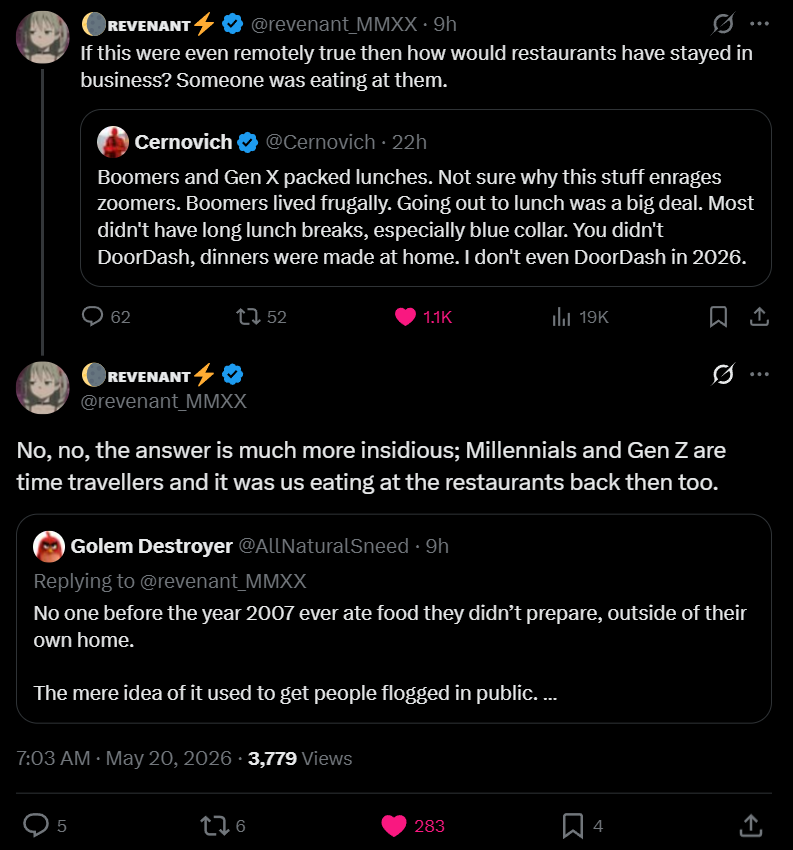This screenshot has height=850, width=793.
Task: Open quoted Cernovich tweet about packed lunches
Action: (425, 198)
